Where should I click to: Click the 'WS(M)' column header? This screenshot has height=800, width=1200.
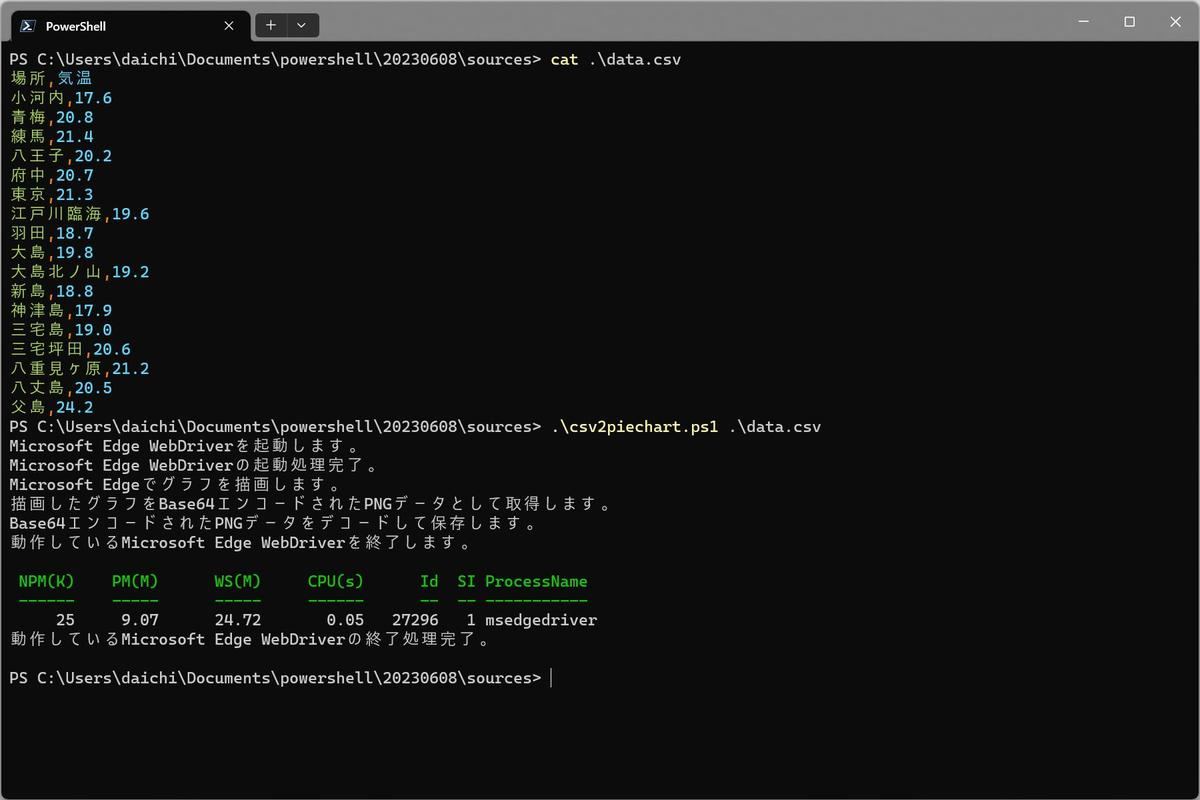238,581
